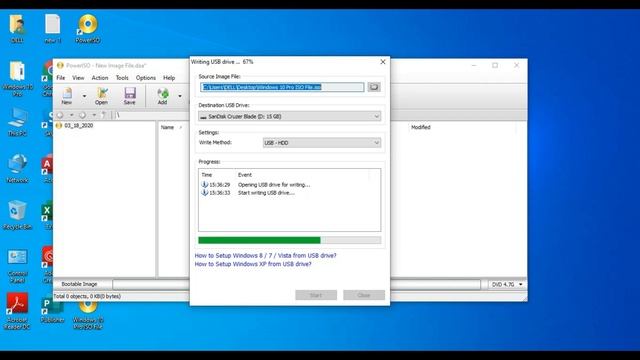Viewport: 640px width, 360px height.
Task: Launch the PowerISO desktop shortcut
Action: [88, 29]
